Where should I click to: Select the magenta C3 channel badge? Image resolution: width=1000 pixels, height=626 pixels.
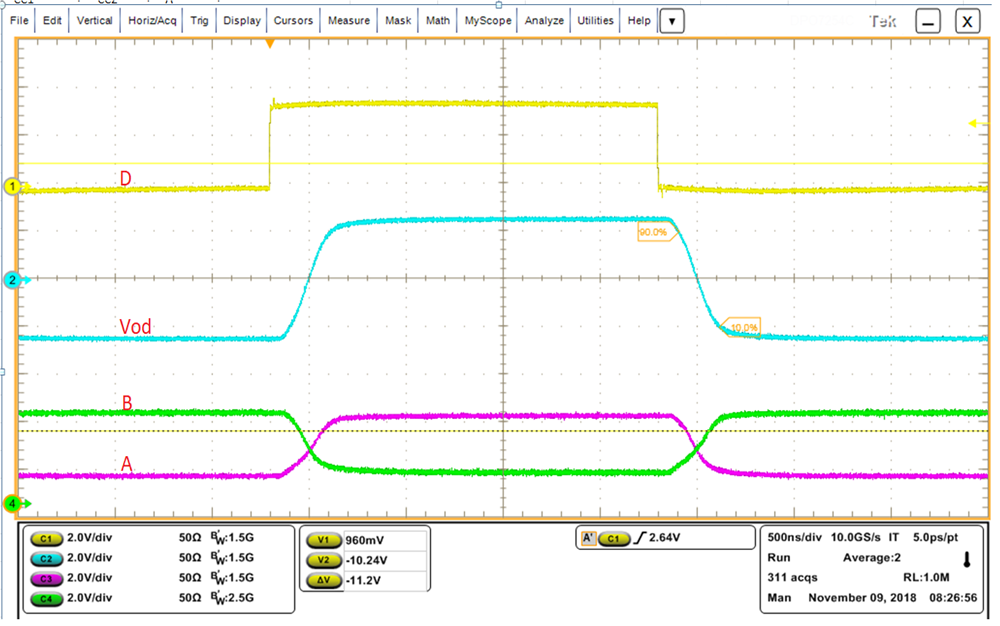pos(49,578)
